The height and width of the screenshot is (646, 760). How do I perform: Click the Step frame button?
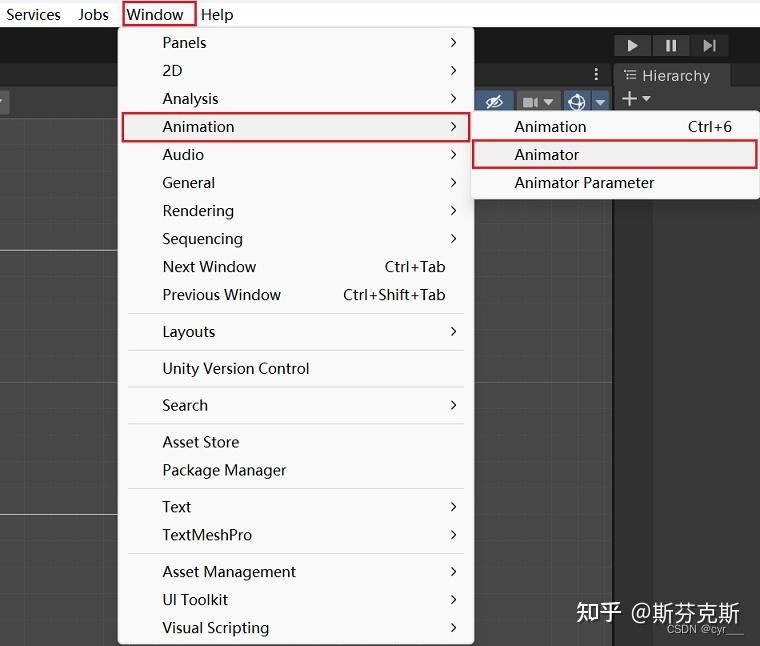point(709,46)
